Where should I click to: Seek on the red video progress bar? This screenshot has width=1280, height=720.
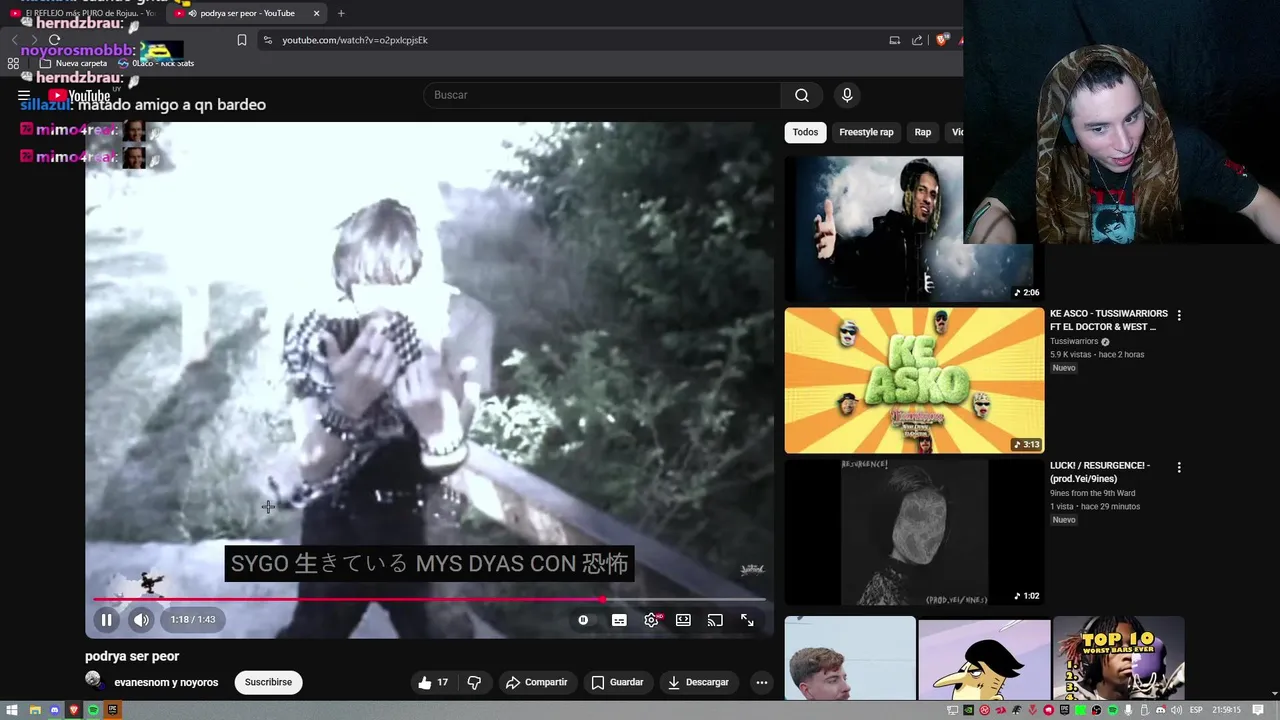tap(430, 600)
